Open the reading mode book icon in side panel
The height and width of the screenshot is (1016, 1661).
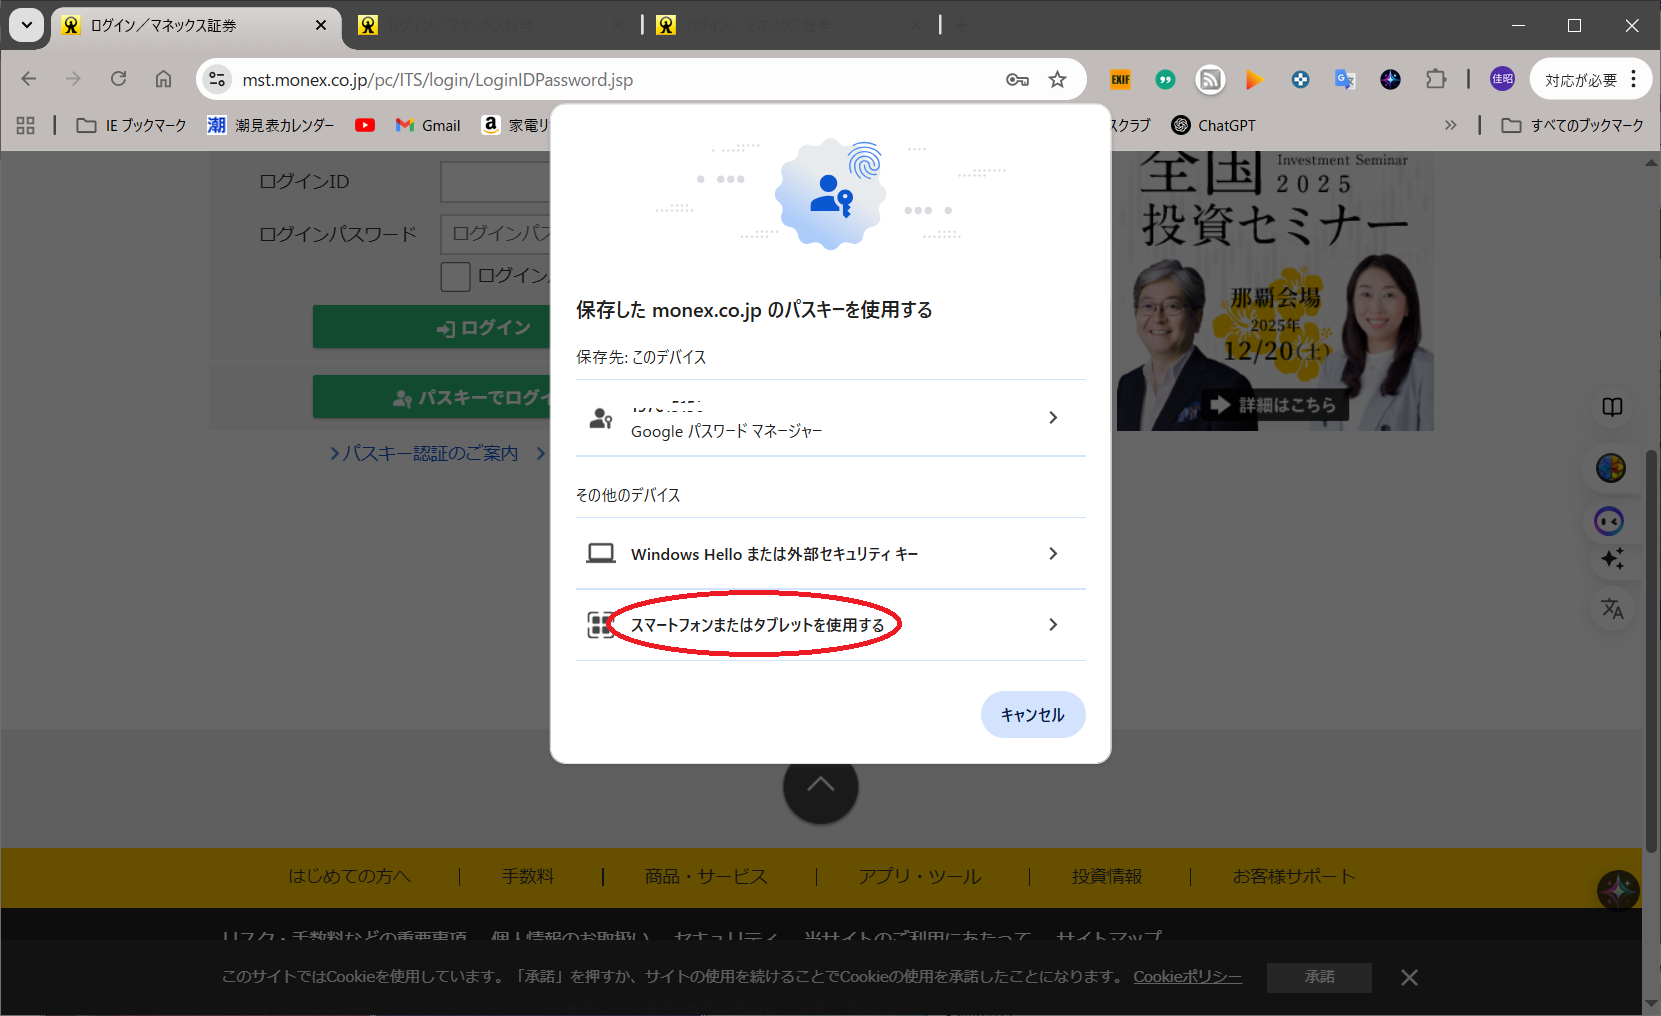[x=1612, y=407]
